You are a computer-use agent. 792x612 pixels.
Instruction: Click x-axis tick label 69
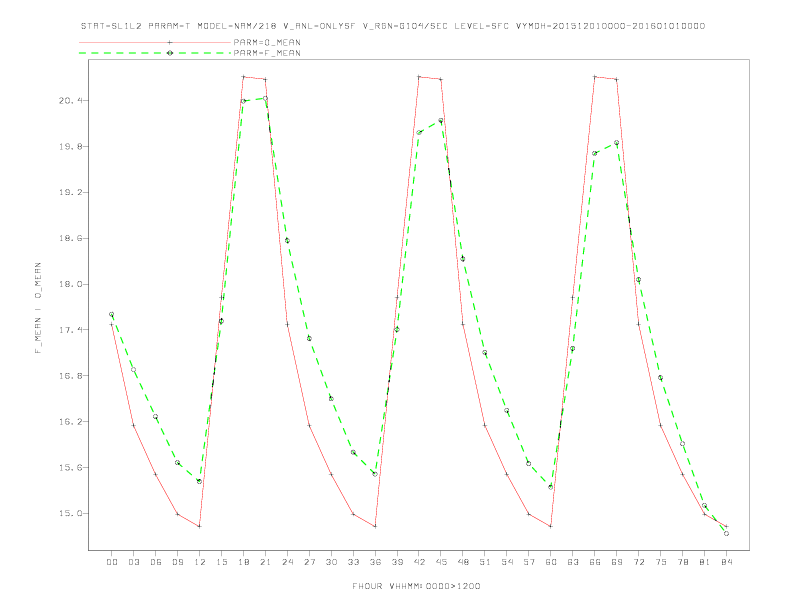(617, 562)
